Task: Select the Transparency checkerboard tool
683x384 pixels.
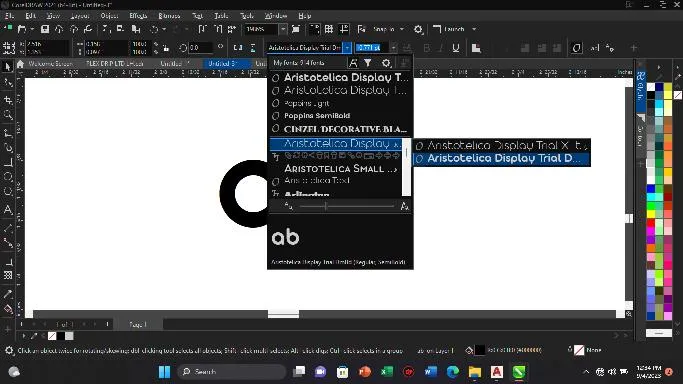Action: pyautogui.click(x=7, y=275)
